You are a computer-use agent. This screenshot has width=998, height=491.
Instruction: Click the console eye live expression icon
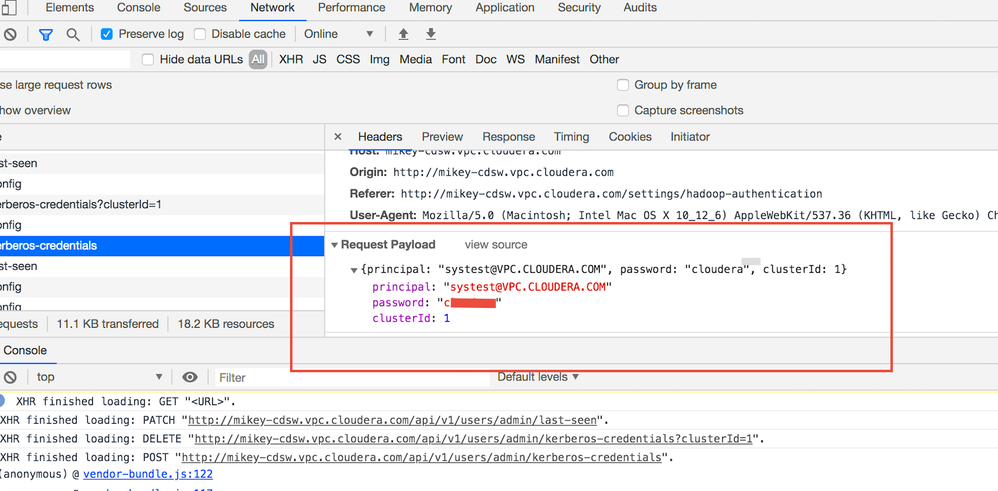pos(190,377)
